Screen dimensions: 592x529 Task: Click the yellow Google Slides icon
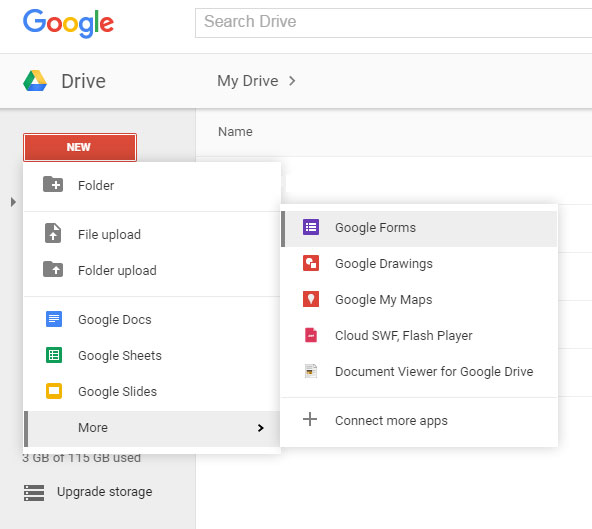[x=54, y=391]
